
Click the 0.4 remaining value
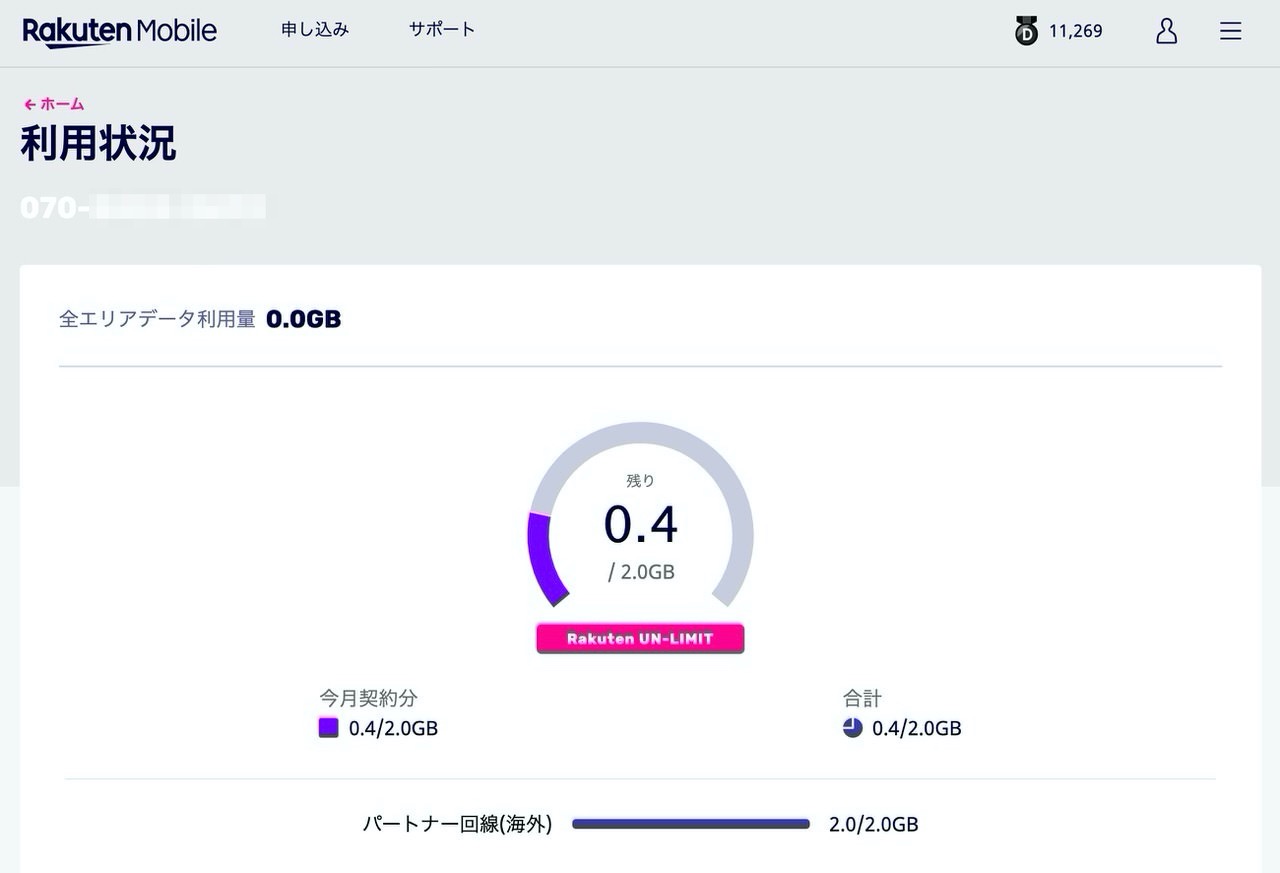pos(640,525)
